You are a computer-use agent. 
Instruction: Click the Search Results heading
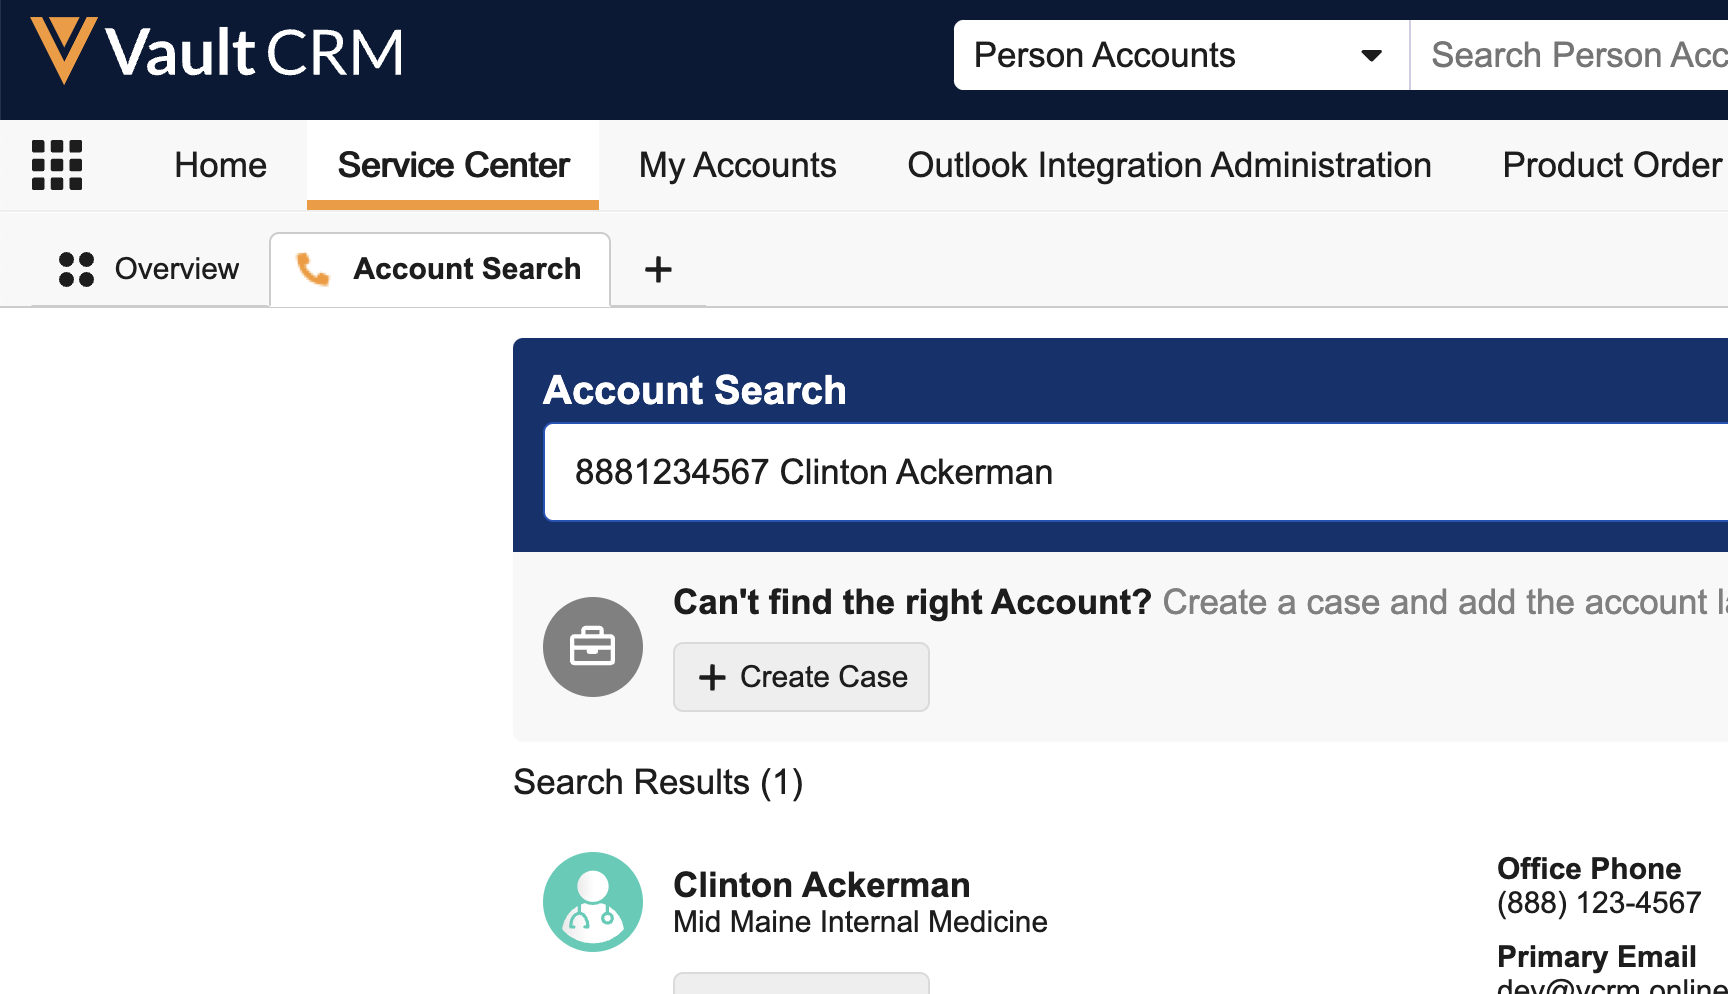[657, 782]
